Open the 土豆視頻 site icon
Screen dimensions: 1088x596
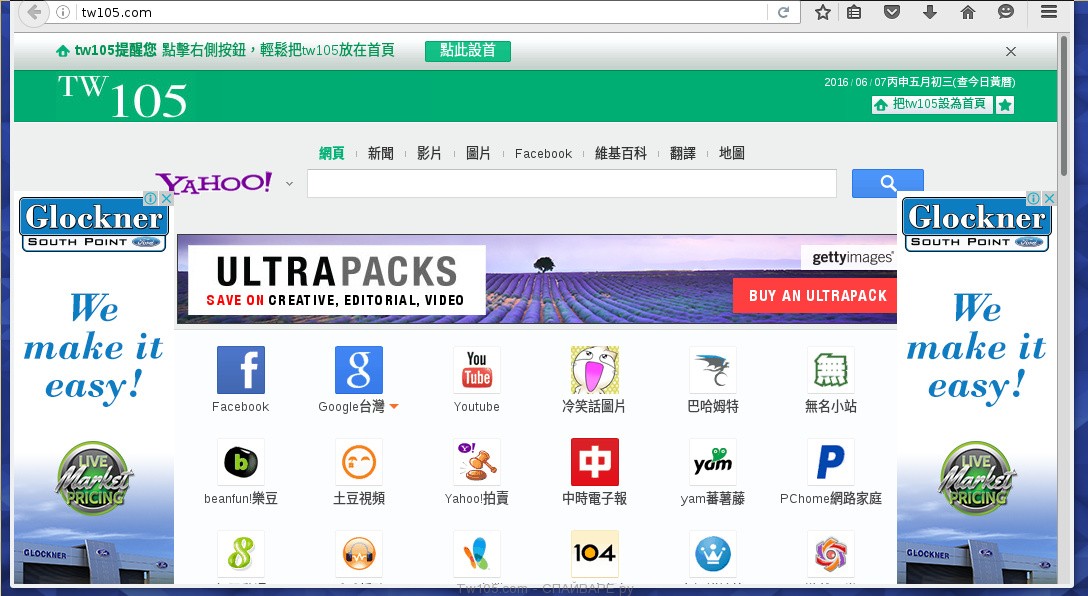pos(359,461)
